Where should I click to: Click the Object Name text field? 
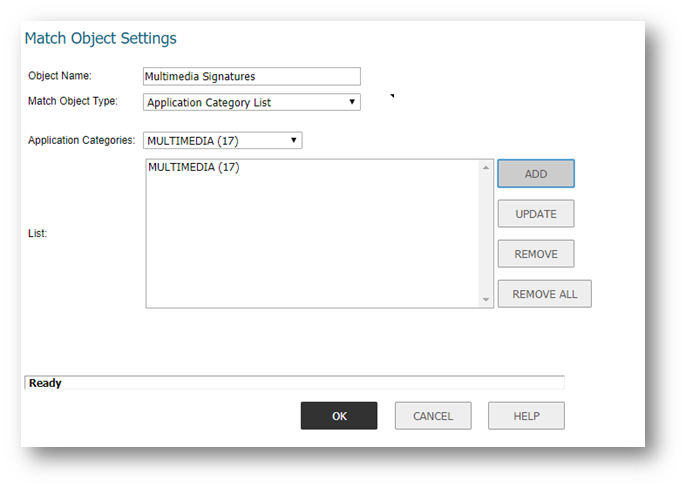pyautogui.click(x=251, y=76)
